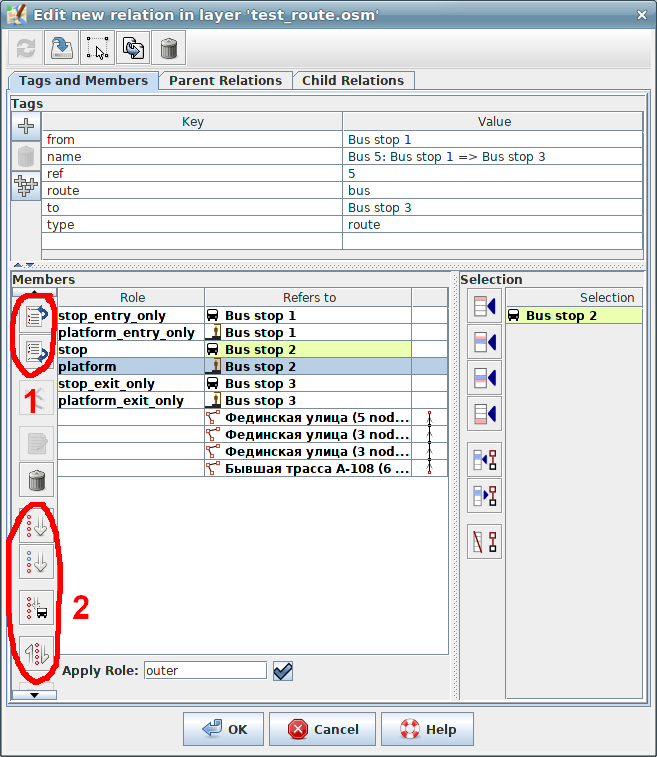Expand members toolbar with bottom down arrow
657x757 pixels.
pyautogui.click(x=34, y=694)
